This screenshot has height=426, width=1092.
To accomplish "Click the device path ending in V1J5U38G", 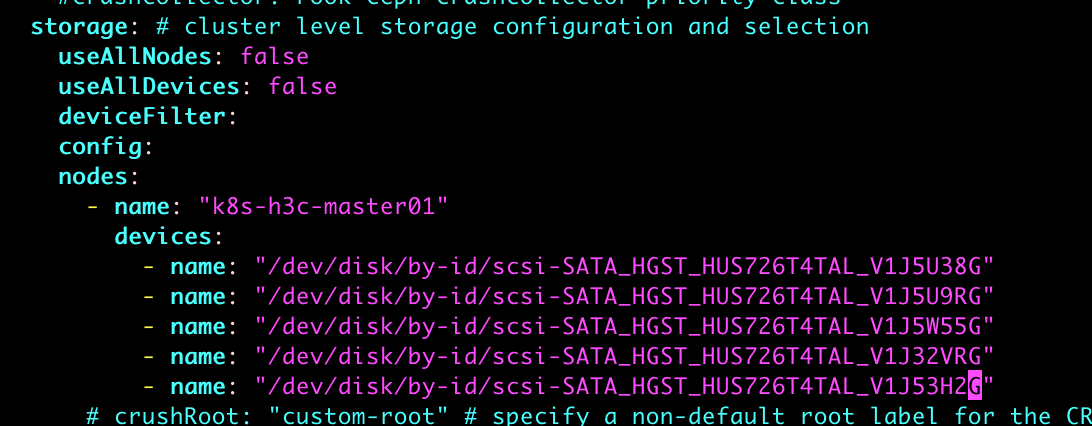I will [624, 267].
